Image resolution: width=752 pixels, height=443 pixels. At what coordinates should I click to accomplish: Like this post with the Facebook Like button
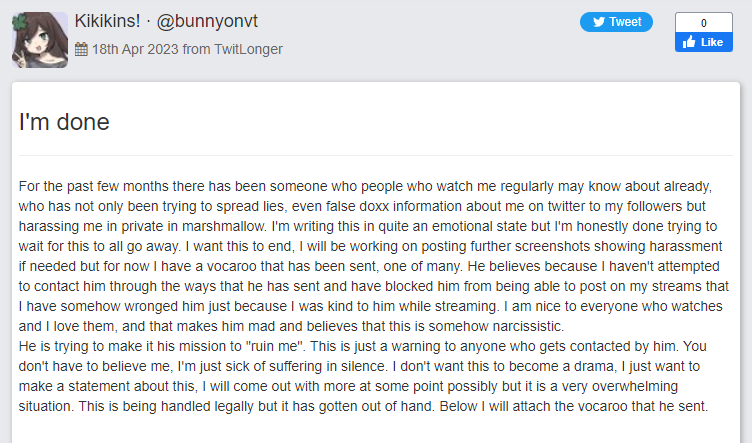click(704, 42)
